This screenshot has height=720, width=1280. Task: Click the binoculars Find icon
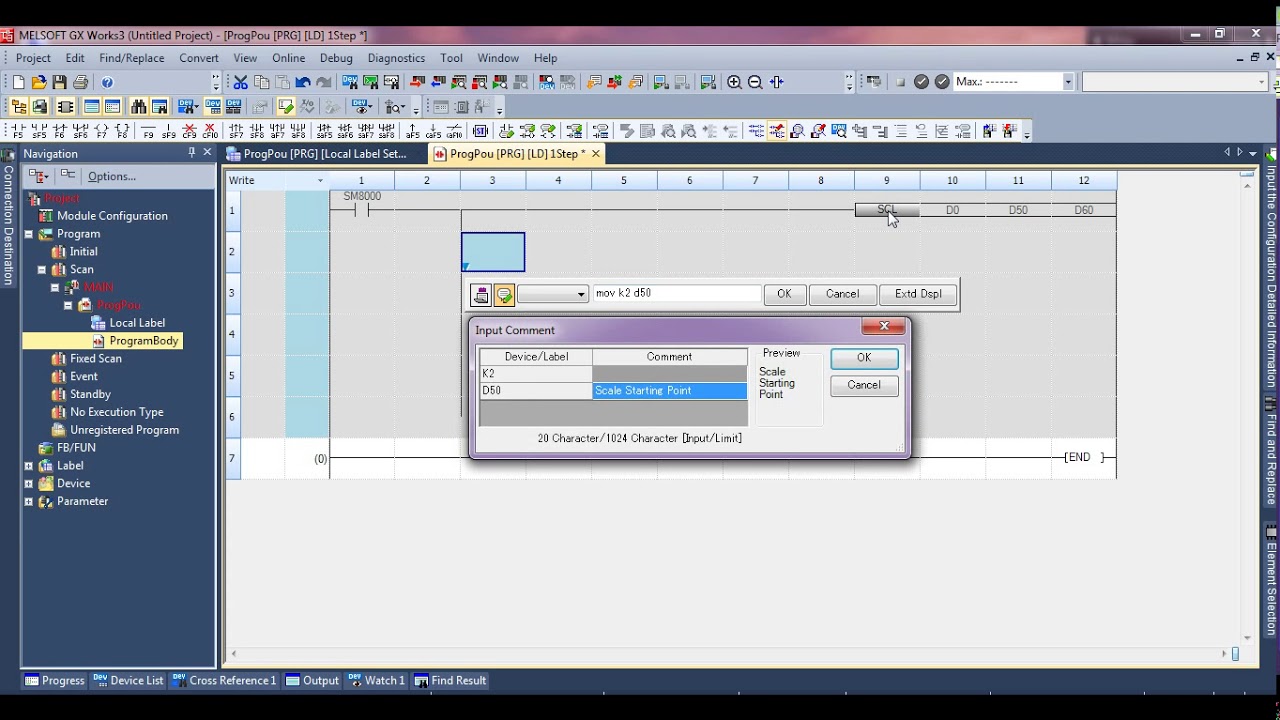[138, 107]
